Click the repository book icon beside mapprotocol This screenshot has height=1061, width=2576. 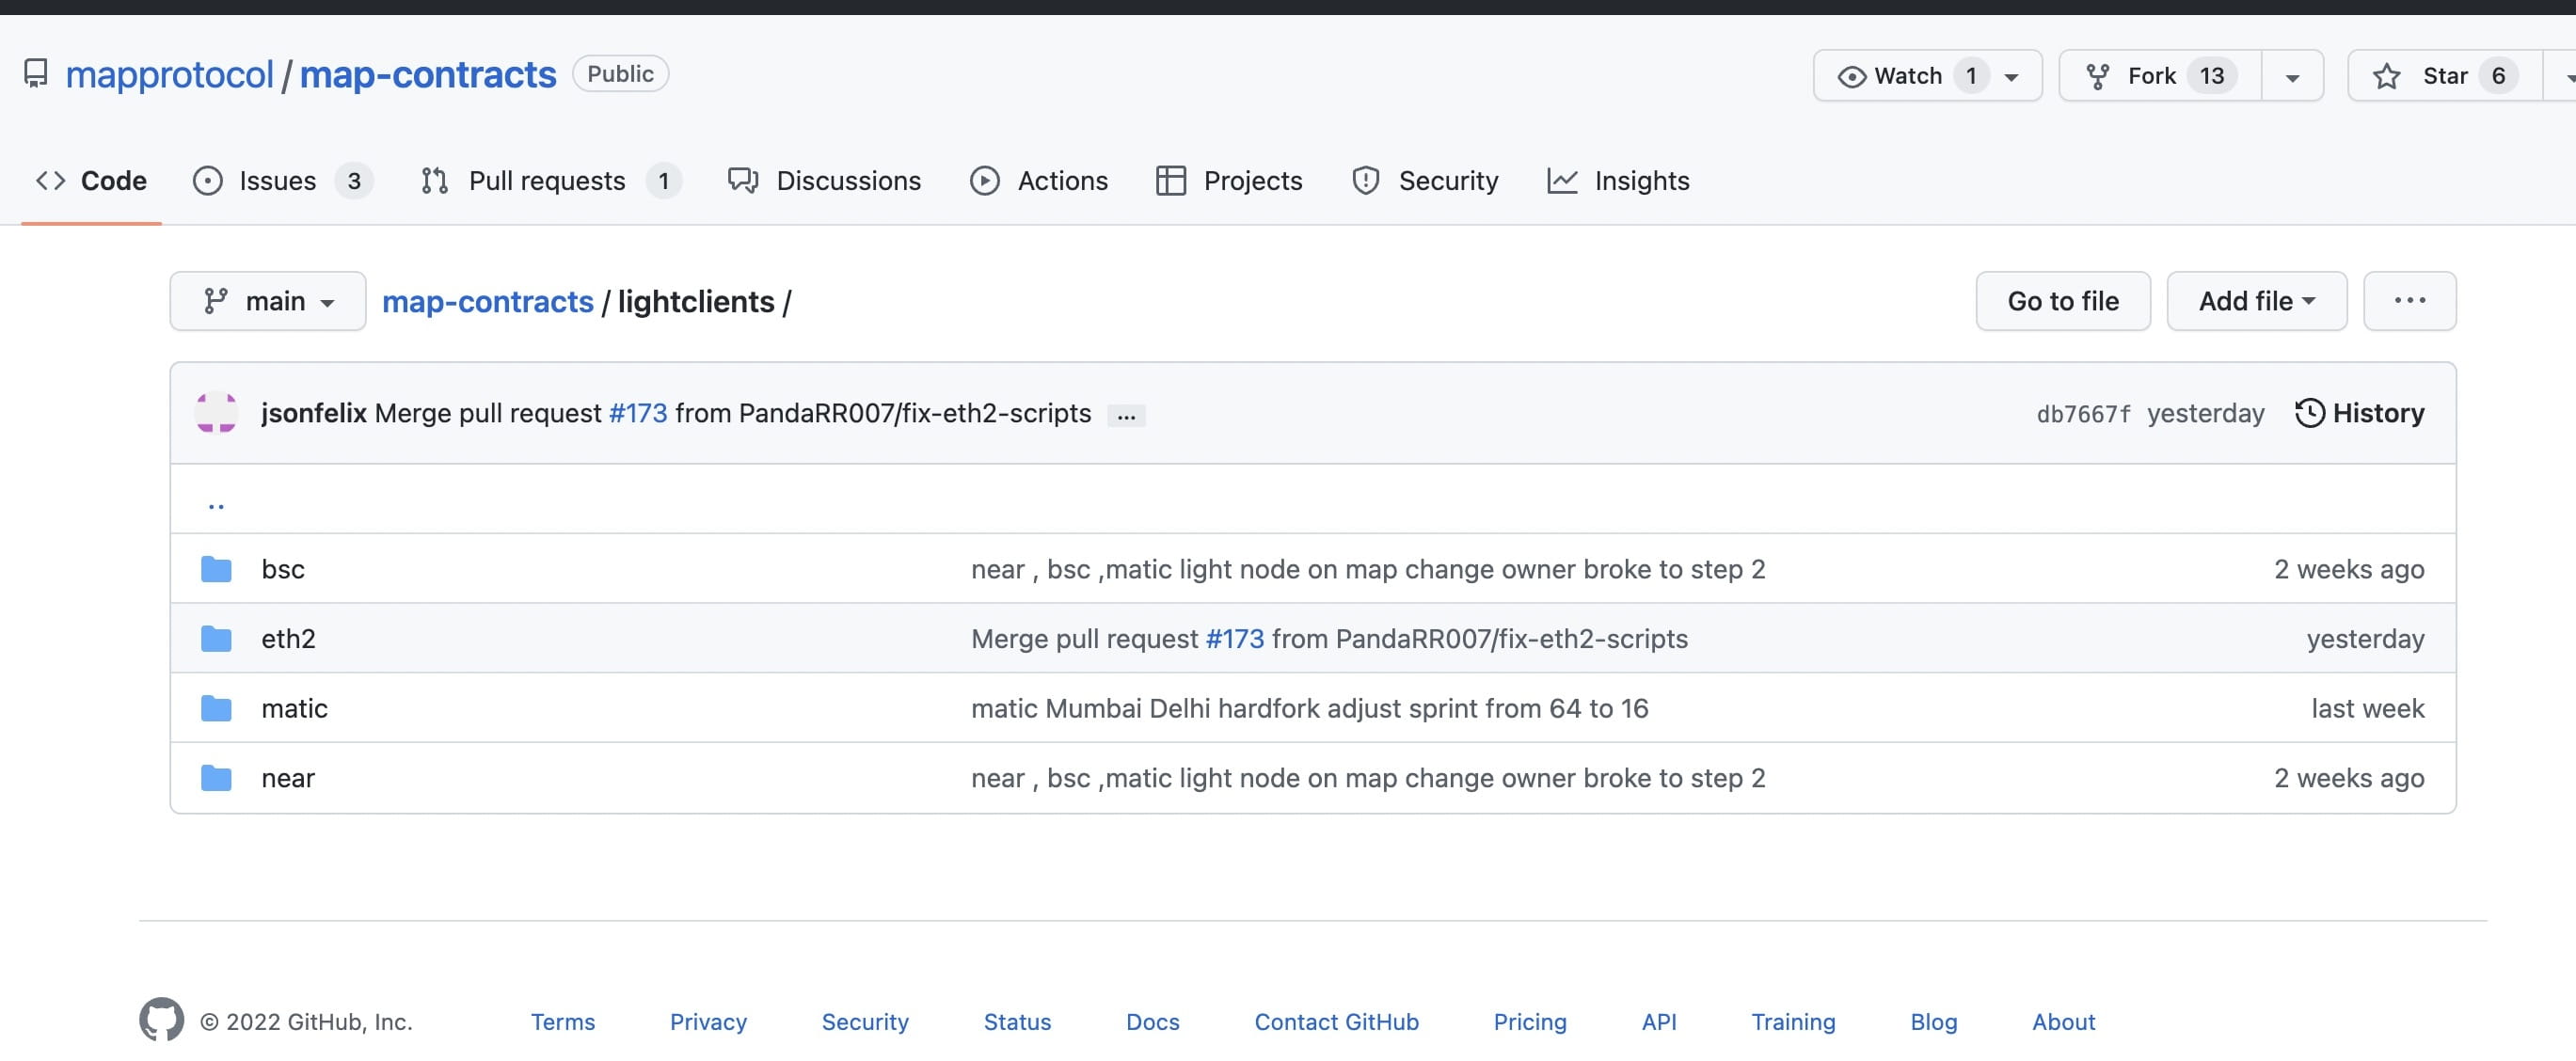[x=36, y=73]
